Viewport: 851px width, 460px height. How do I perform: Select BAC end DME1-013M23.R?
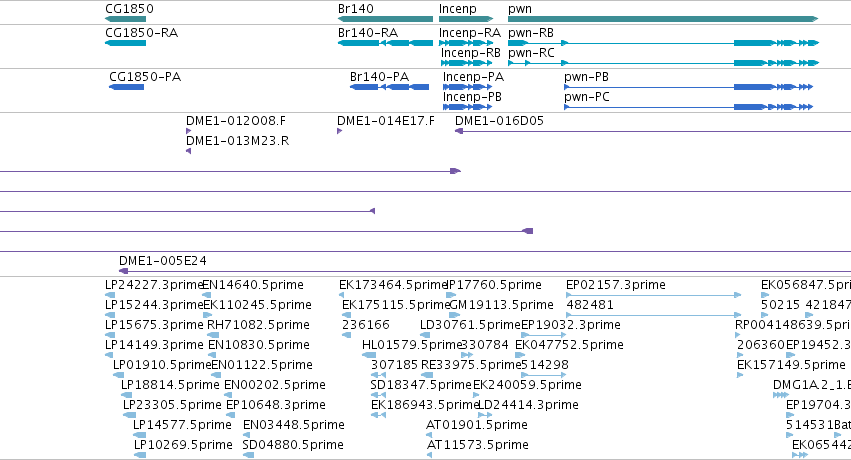[x=237, y=140]
